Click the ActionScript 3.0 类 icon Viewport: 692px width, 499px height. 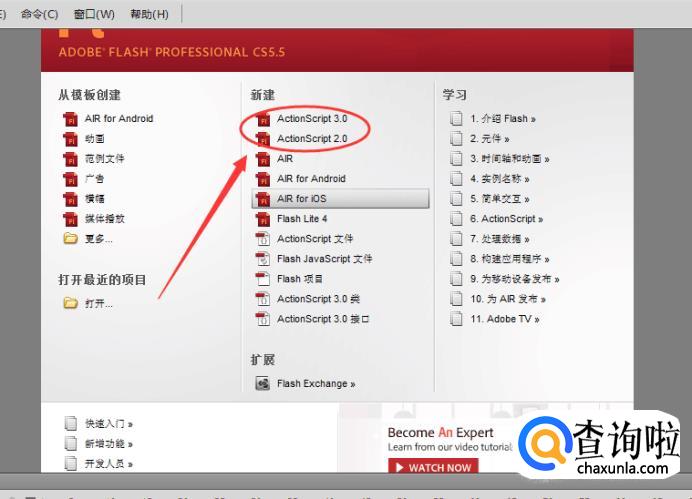point(263,299)
